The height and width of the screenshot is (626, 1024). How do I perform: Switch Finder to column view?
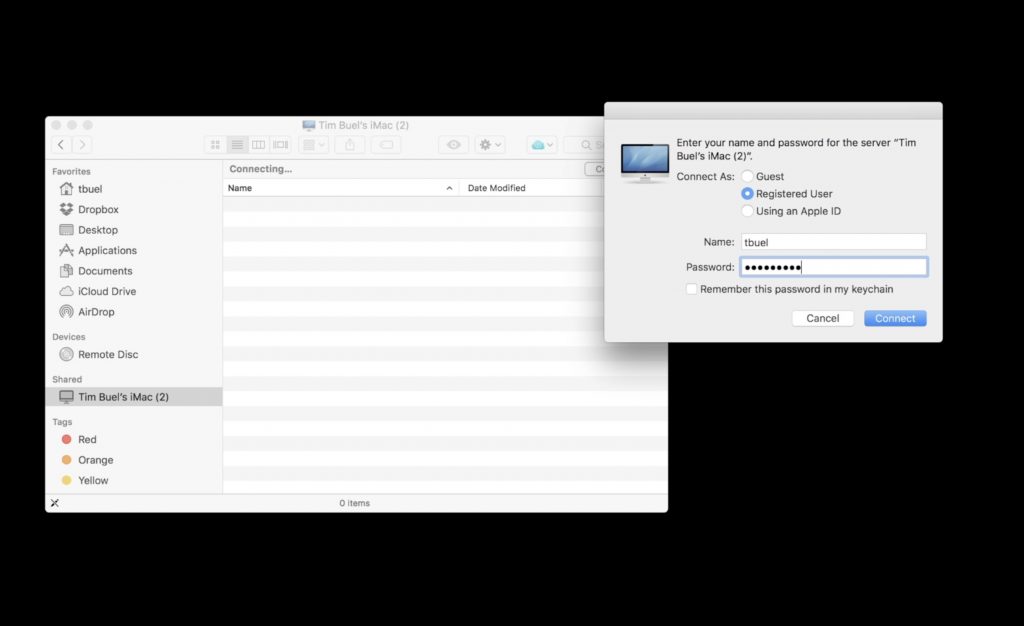coord(259,144)
